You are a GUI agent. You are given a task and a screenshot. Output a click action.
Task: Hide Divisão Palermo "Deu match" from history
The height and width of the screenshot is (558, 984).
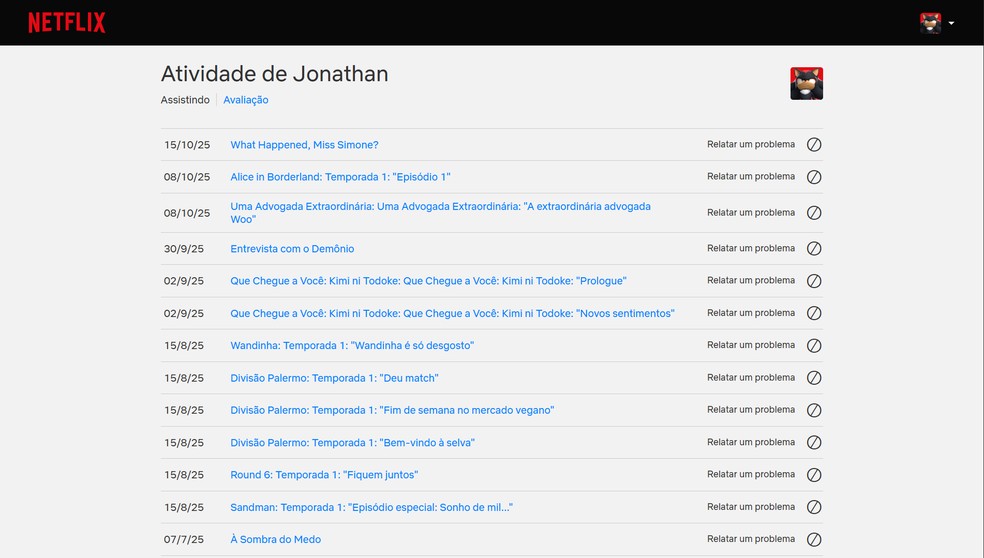point(814,378)
